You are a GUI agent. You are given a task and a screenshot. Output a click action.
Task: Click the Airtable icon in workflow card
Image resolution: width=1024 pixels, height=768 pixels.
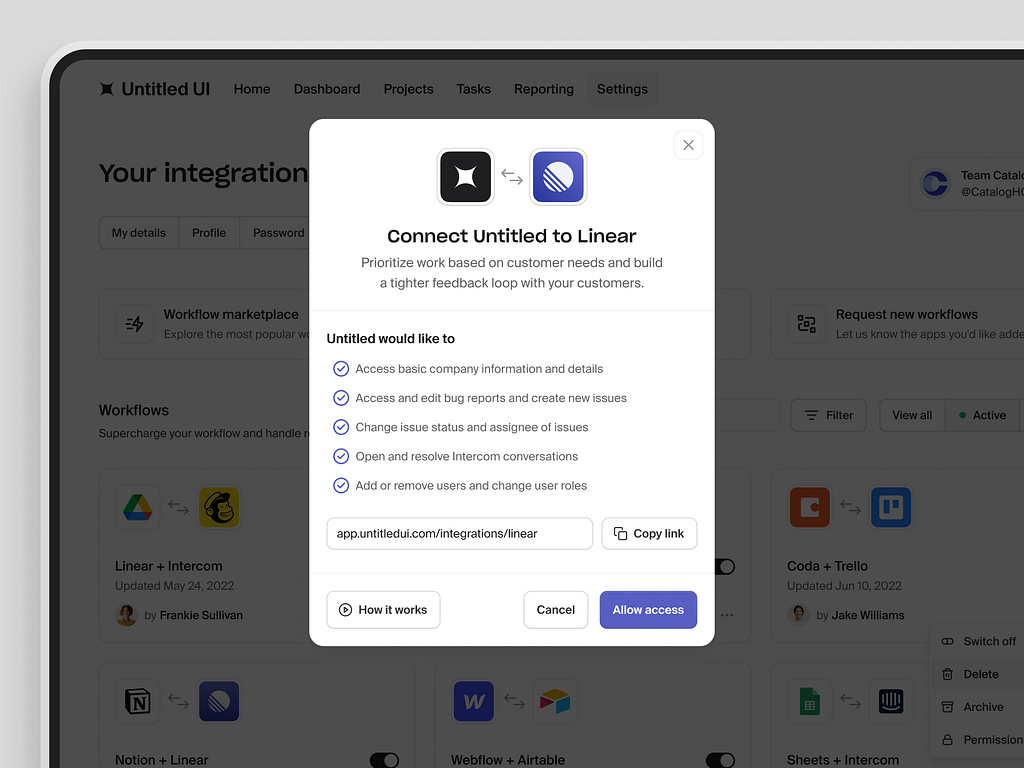click(x=553, y=701)
